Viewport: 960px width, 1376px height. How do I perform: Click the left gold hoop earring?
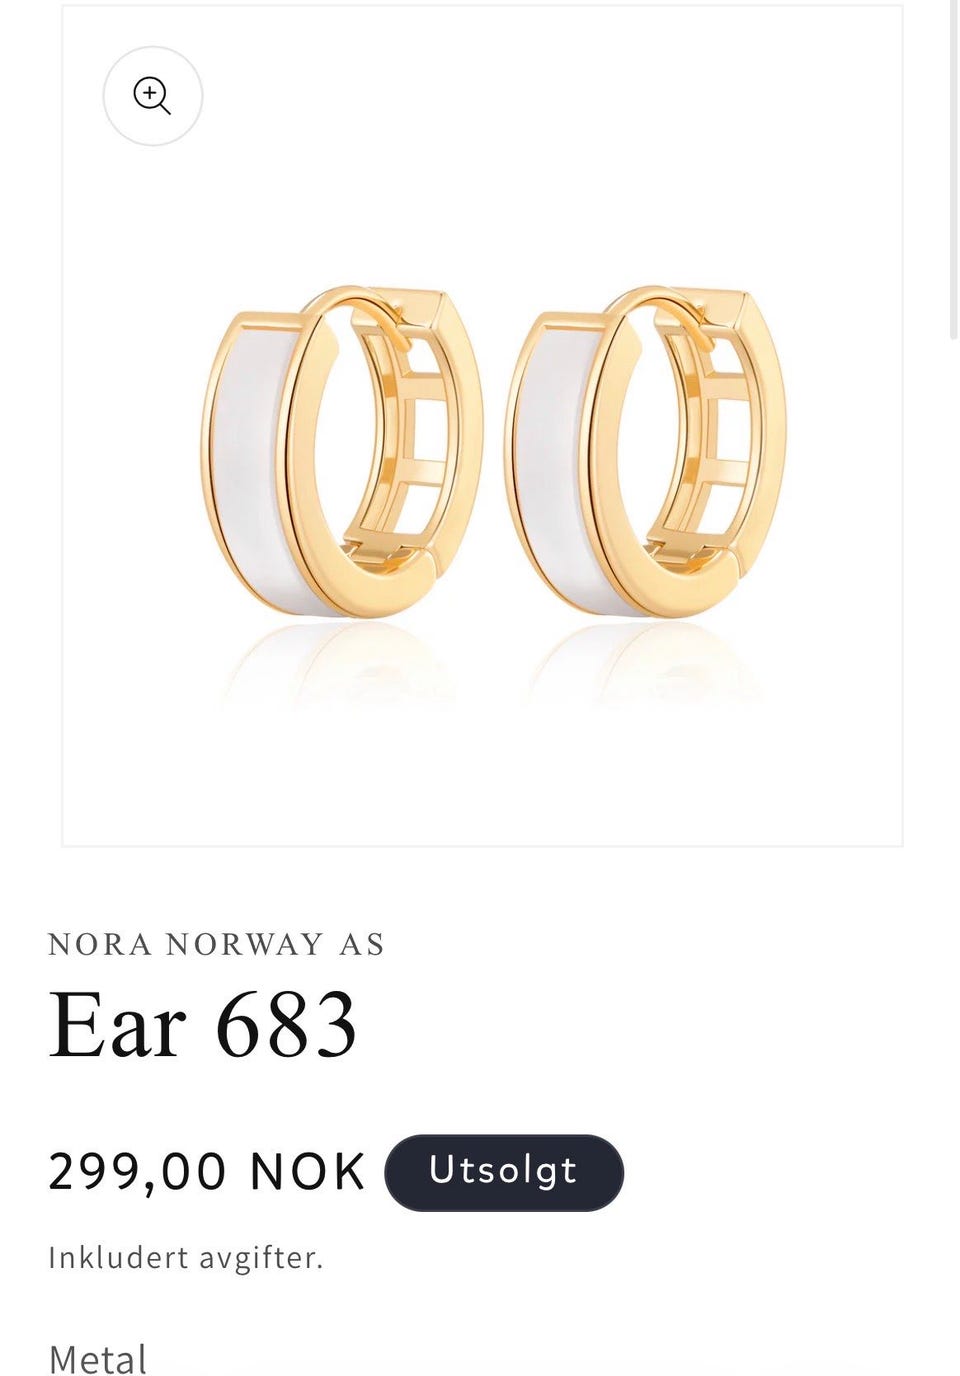click(x=342, y=452)
